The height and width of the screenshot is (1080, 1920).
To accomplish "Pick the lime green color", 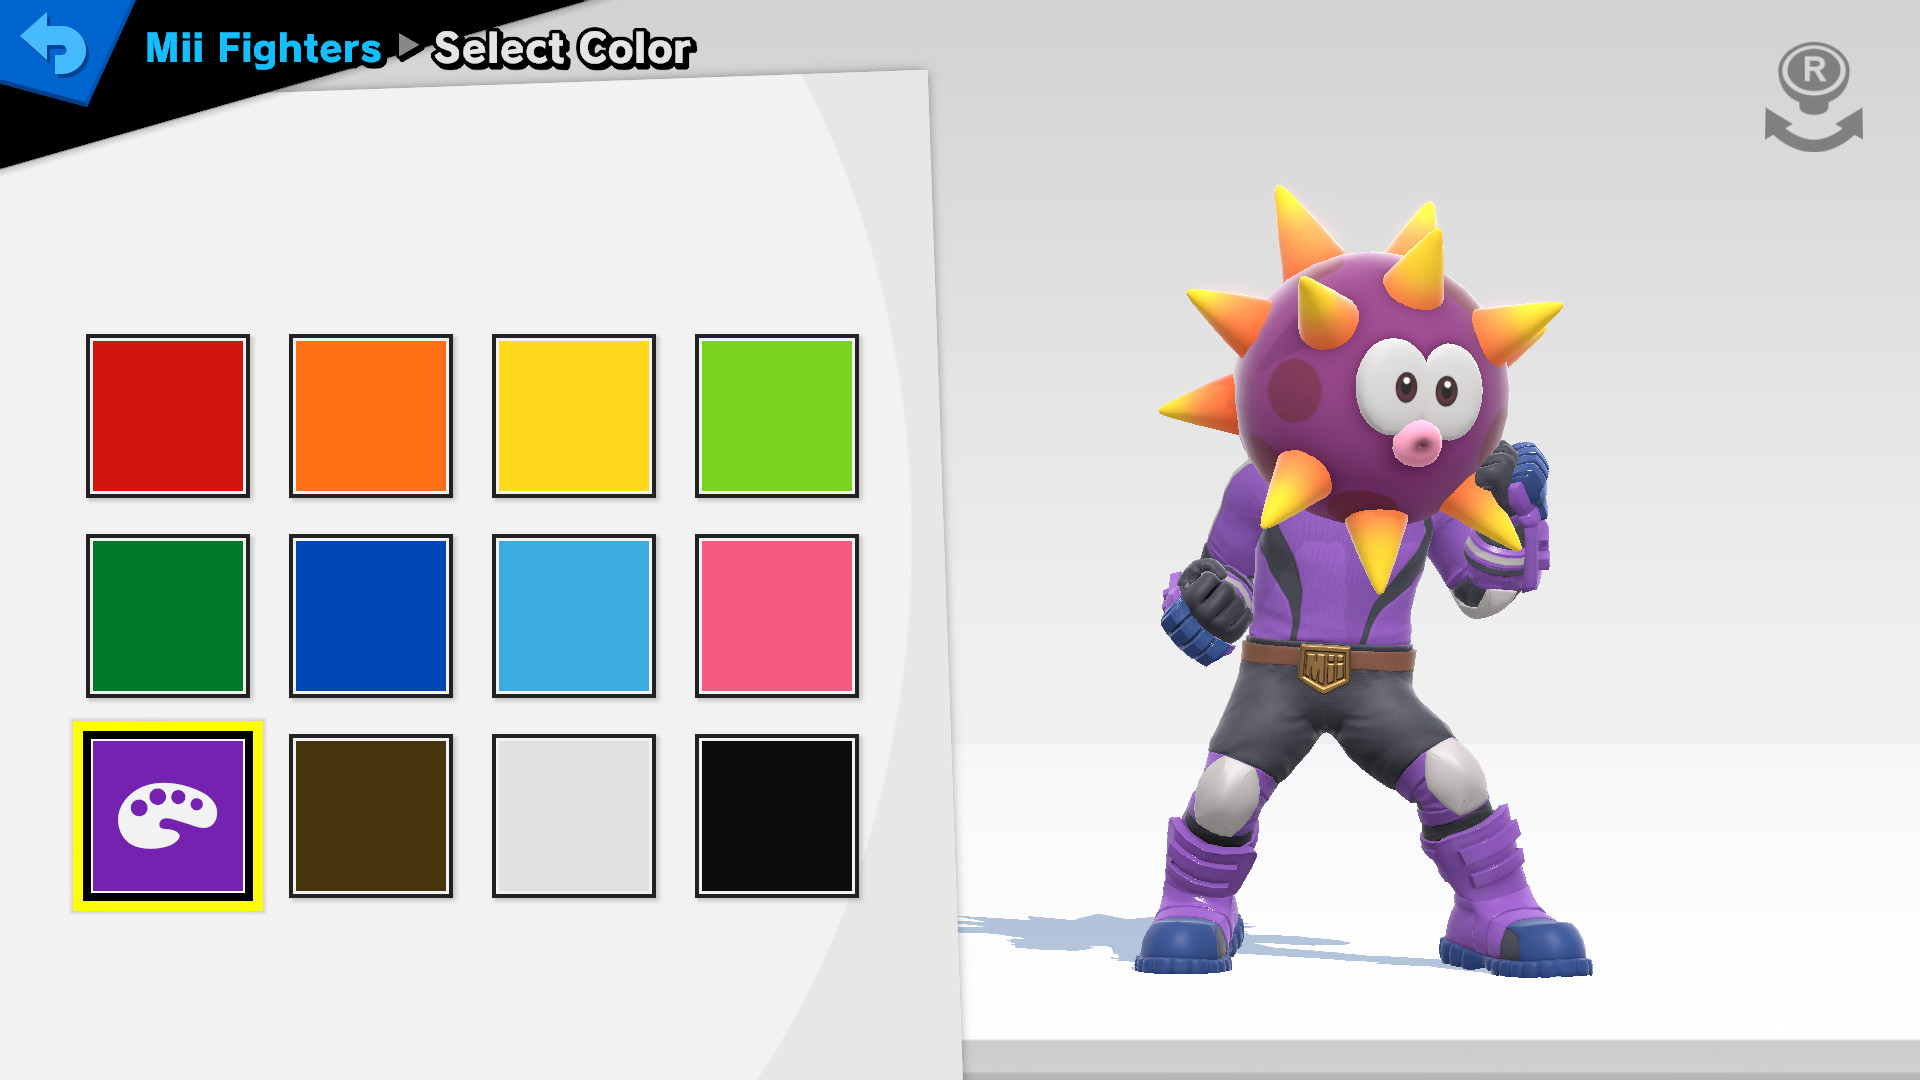I will pyautogui.click(x=780, y=414).
